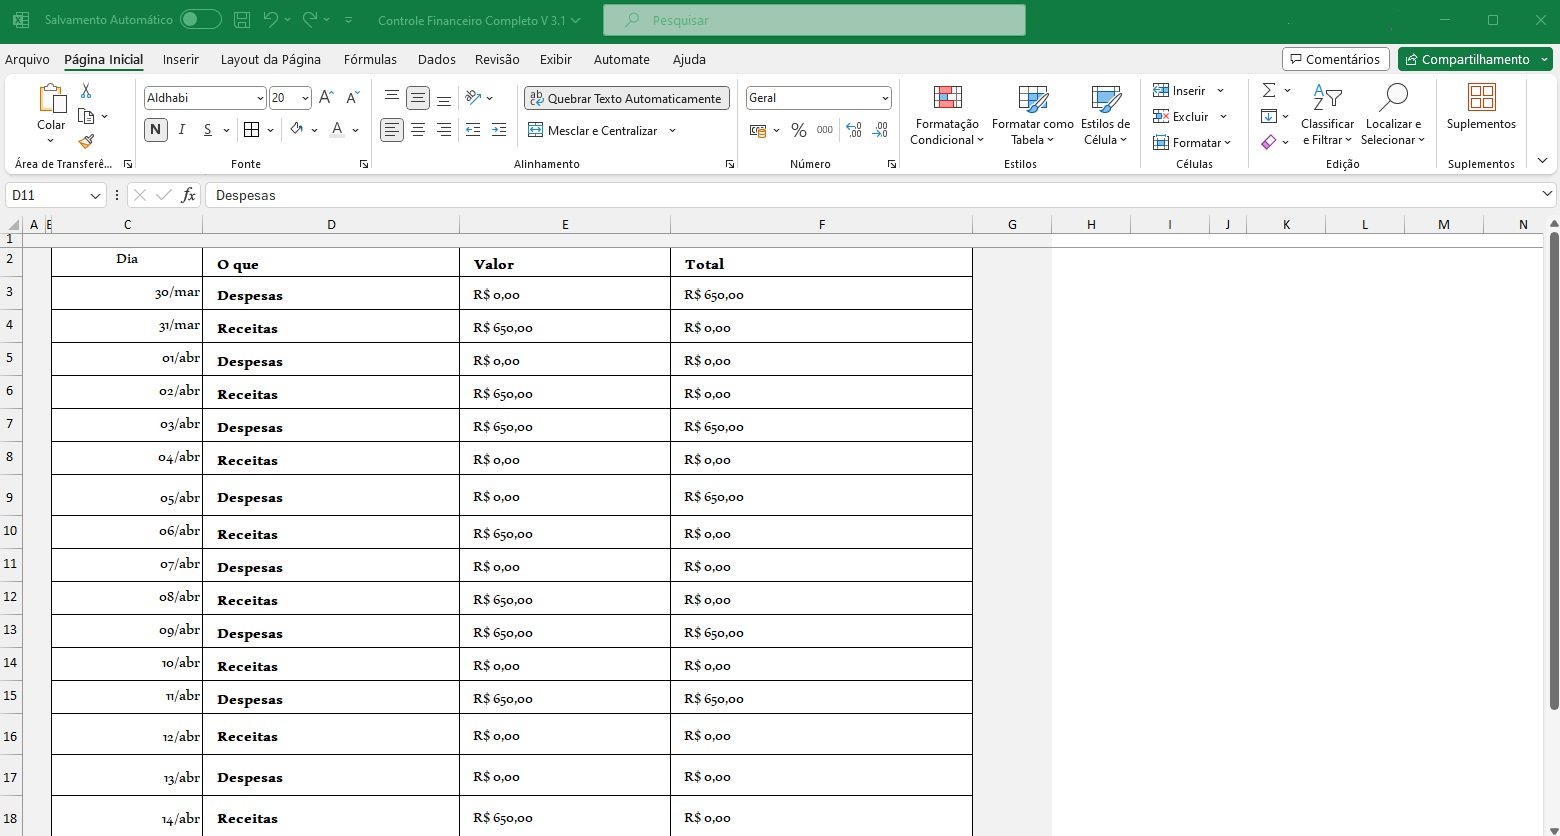Switch to the Layout da Página tab
Screen dimensions: 1560x836
click(x=270, y=59)
